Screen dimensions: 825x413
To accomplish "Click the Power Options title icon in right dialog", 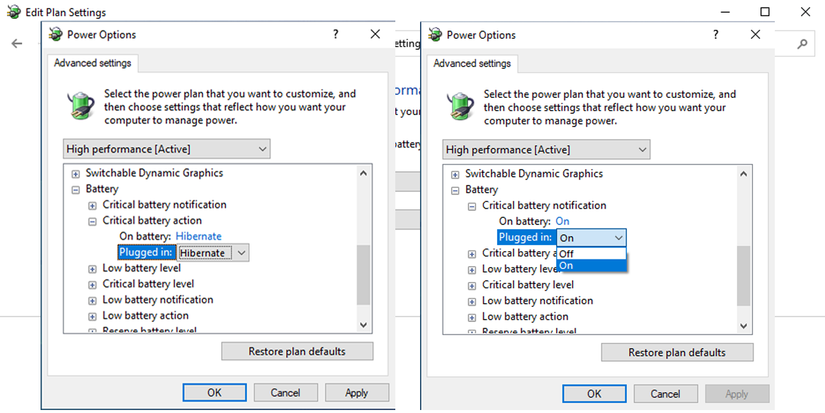I will (x=435, y=35).
